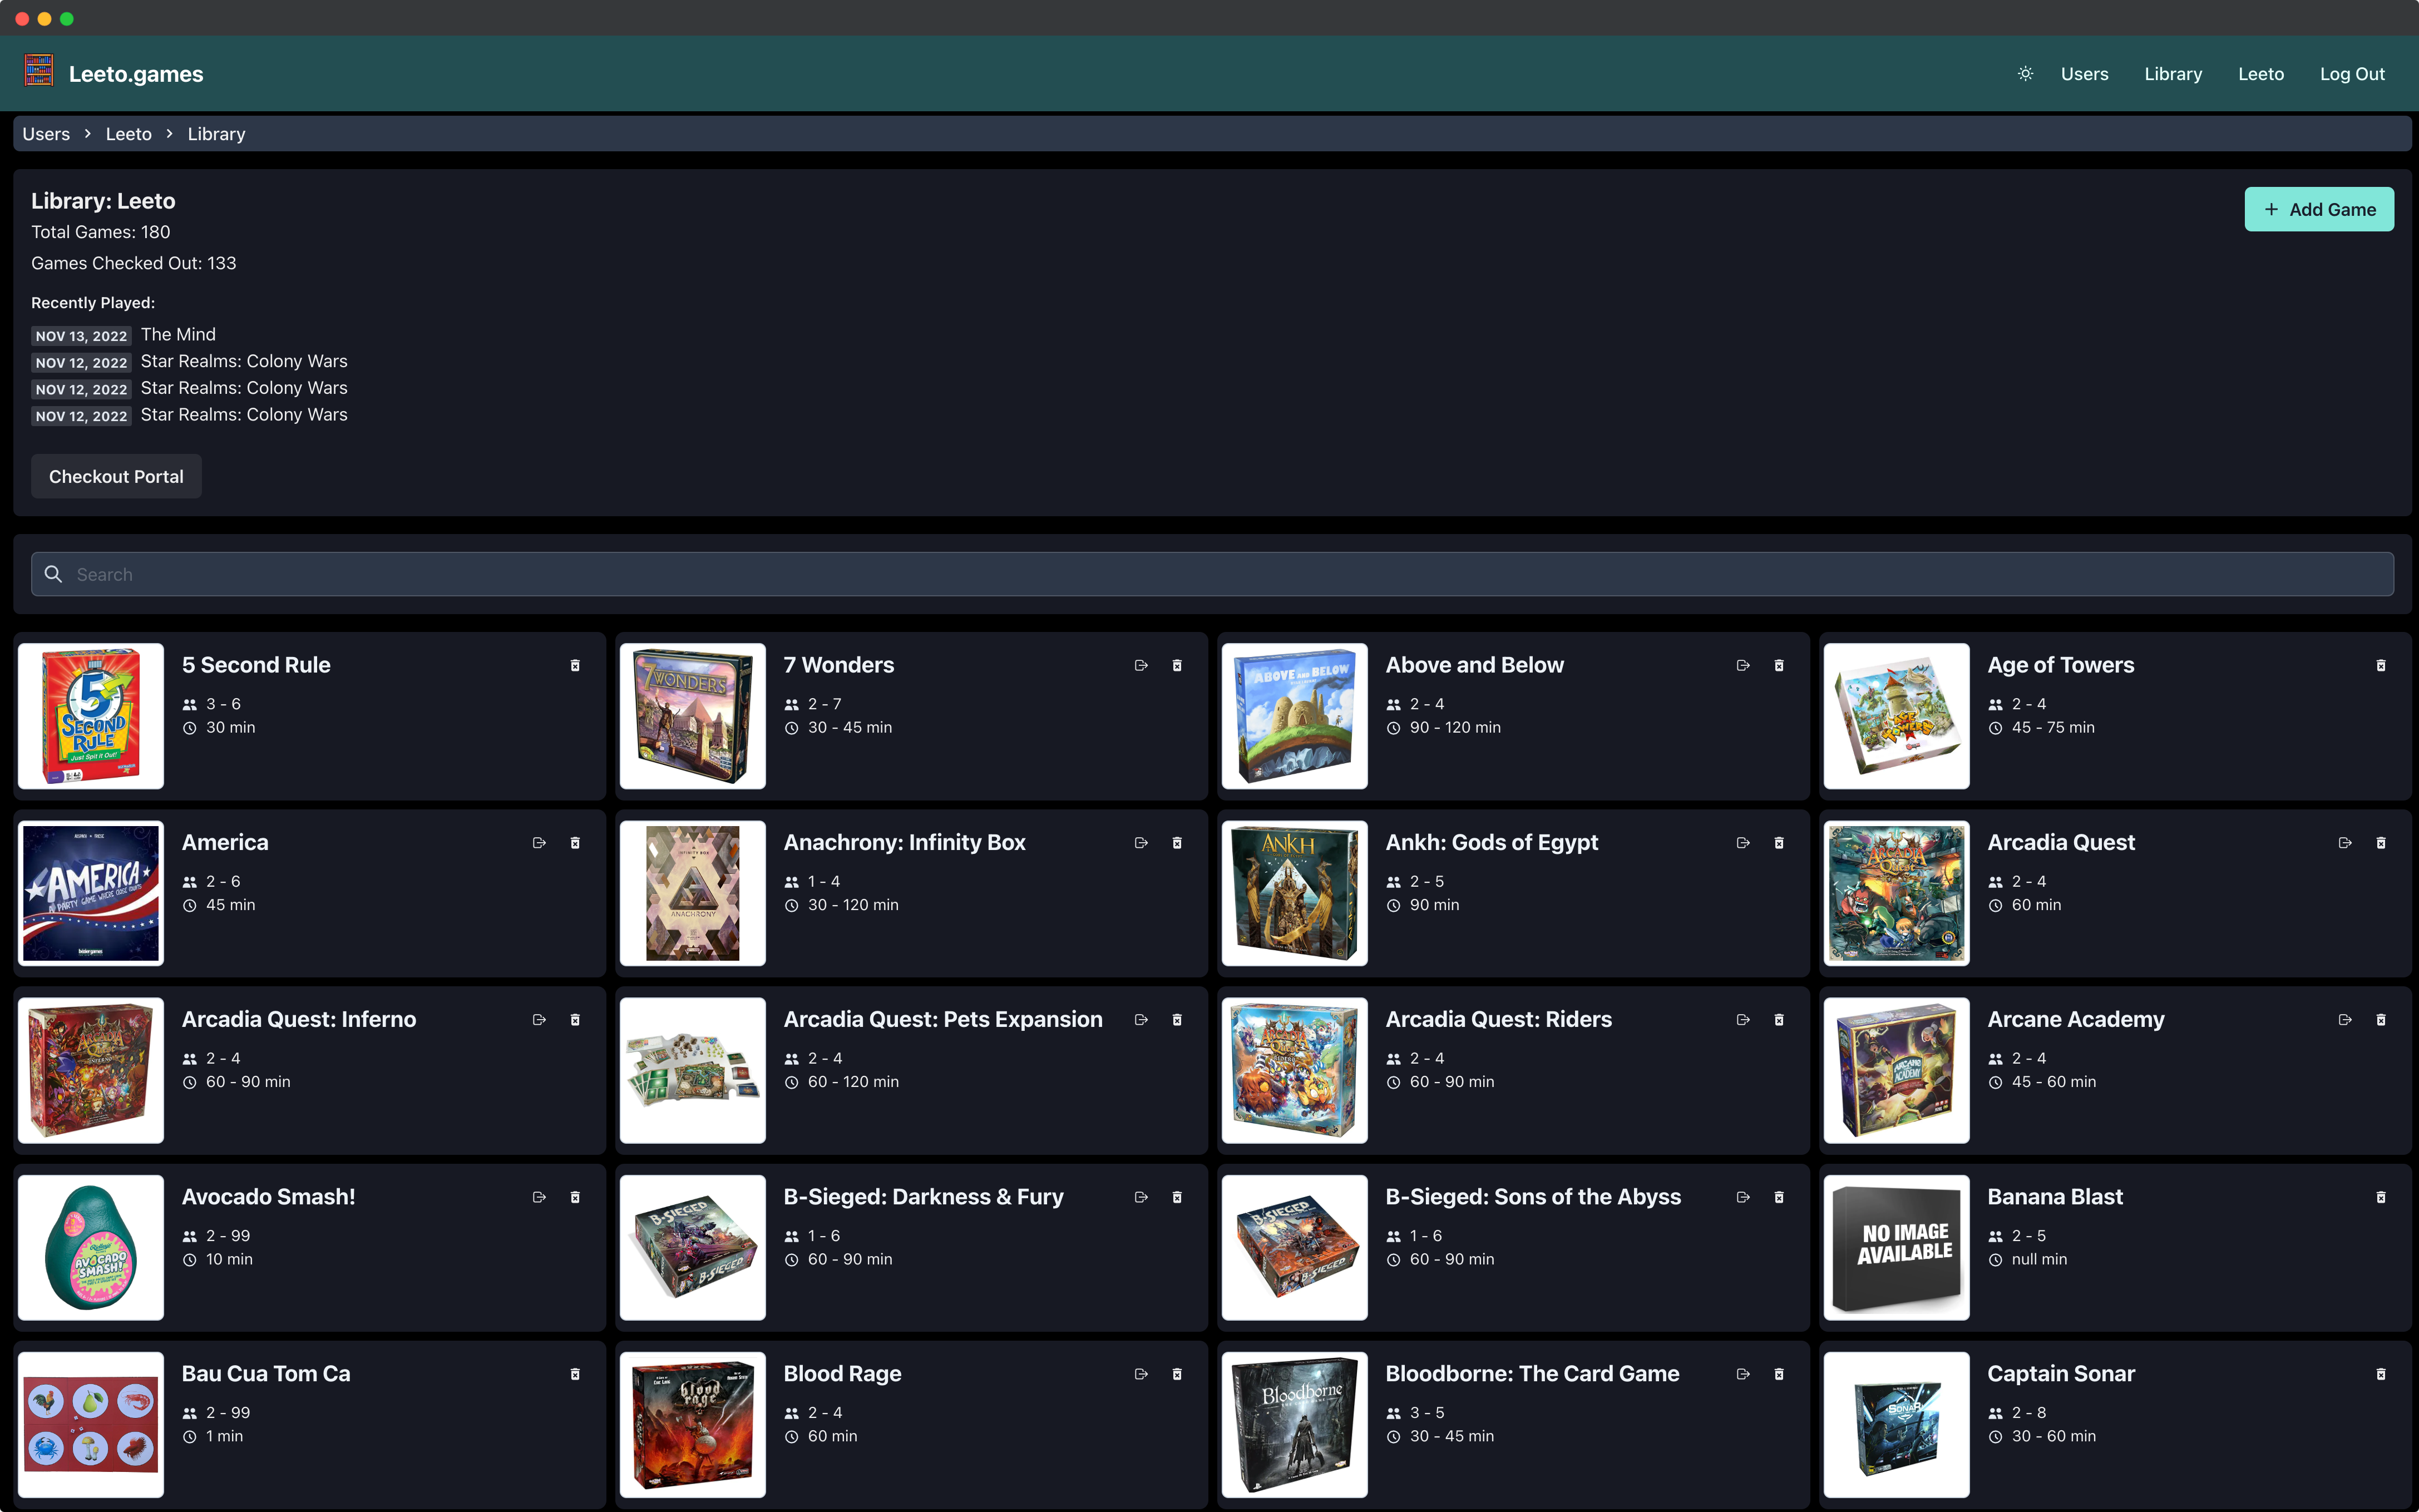Delete Captain Sonar game

coord(2381,1375)
